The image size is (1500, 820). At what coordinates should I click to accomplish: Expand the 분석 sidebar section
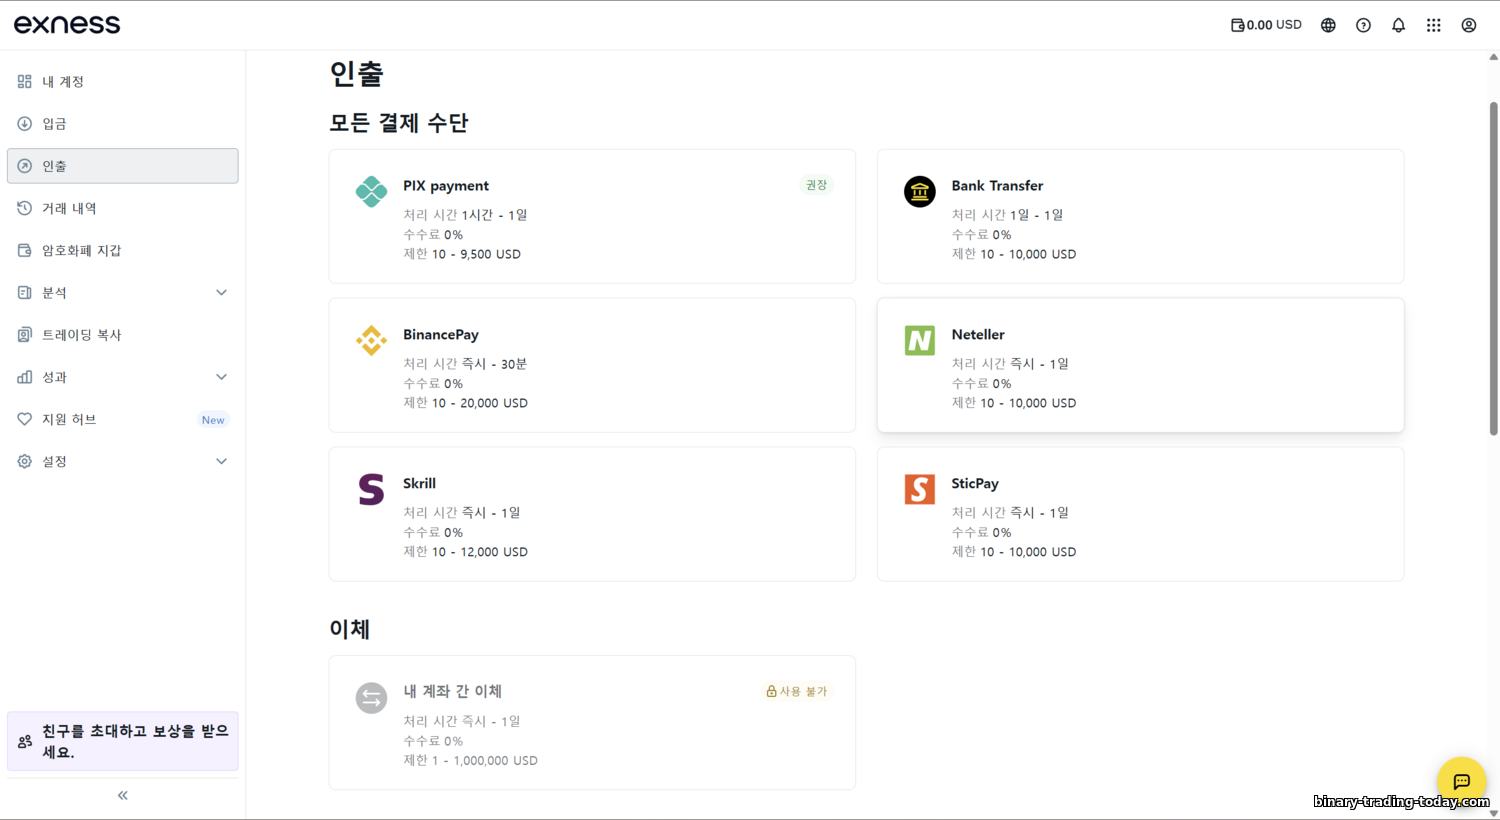coord(221,292)
